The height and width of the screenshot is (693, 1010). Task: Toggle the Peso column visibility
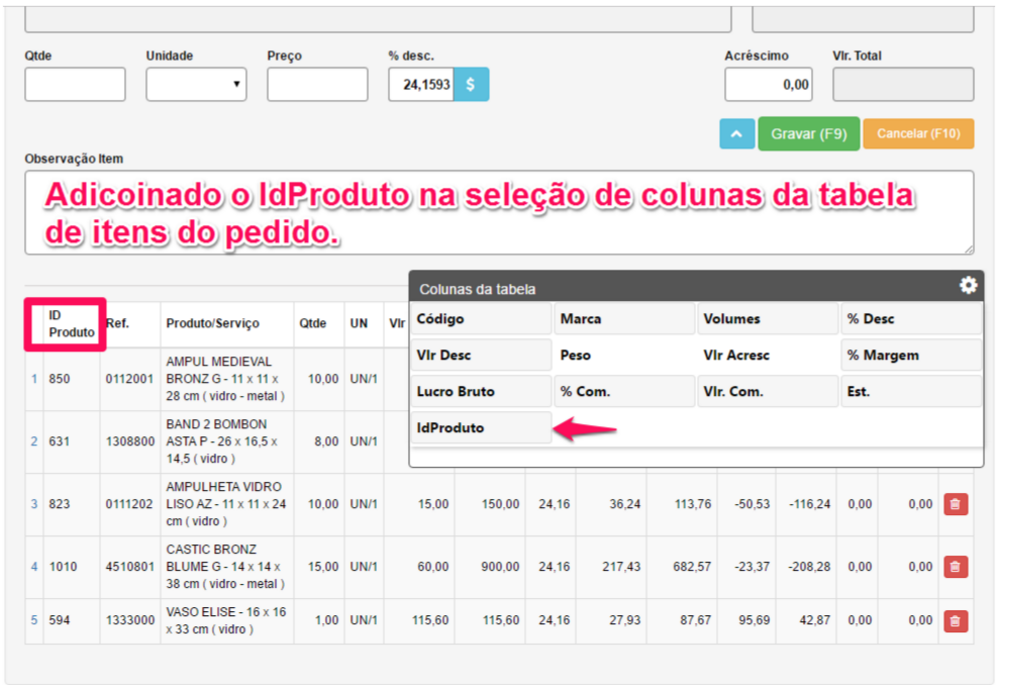click(623, 355)
